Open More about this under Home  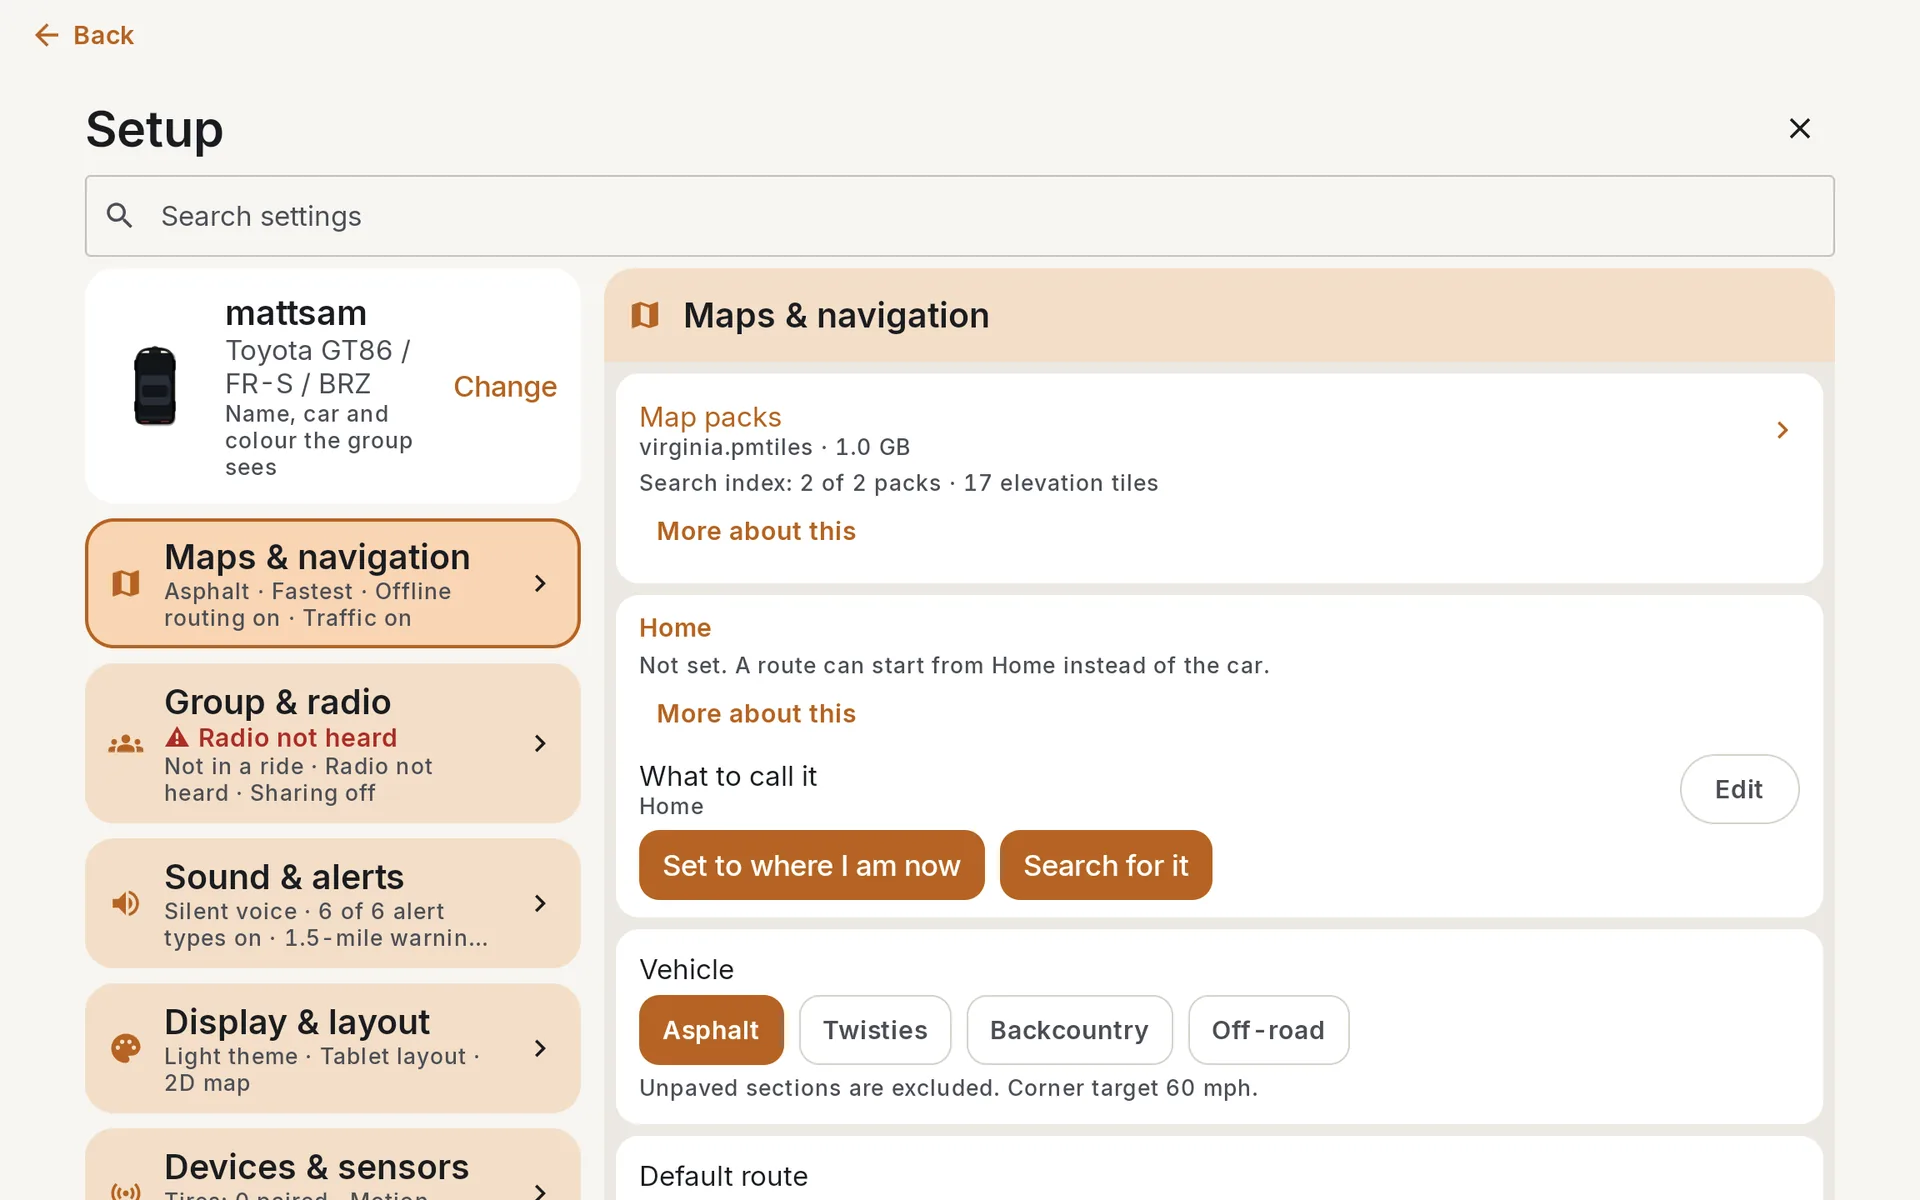click(x=756, y=714)
